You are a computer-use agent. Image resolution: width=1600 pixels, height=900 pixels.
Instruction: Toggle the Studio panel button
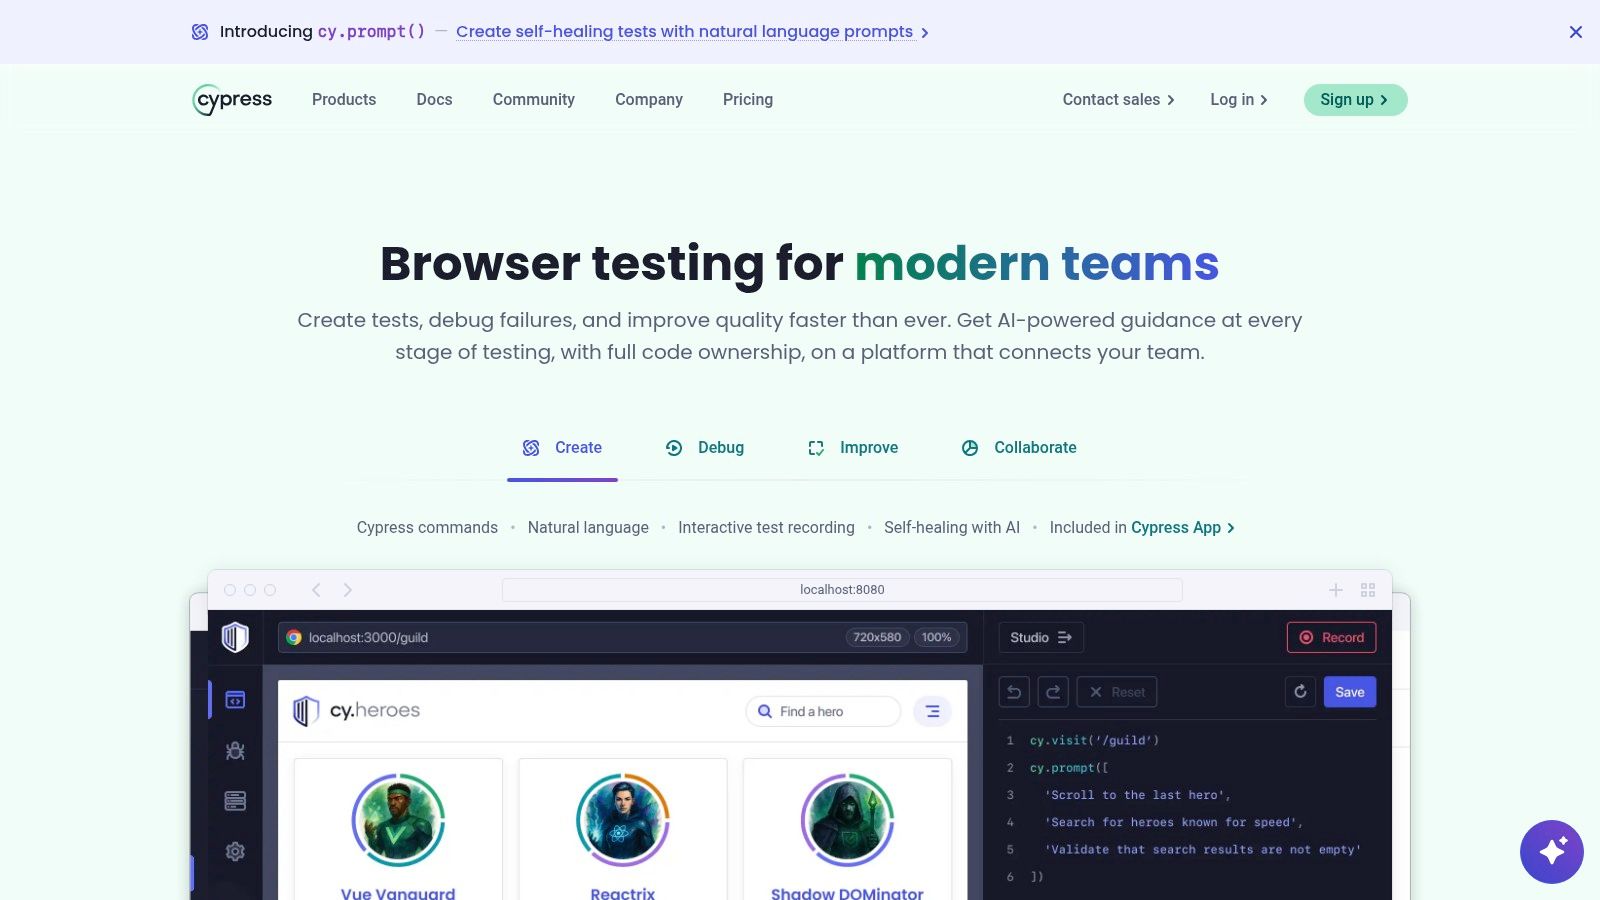1040,638
